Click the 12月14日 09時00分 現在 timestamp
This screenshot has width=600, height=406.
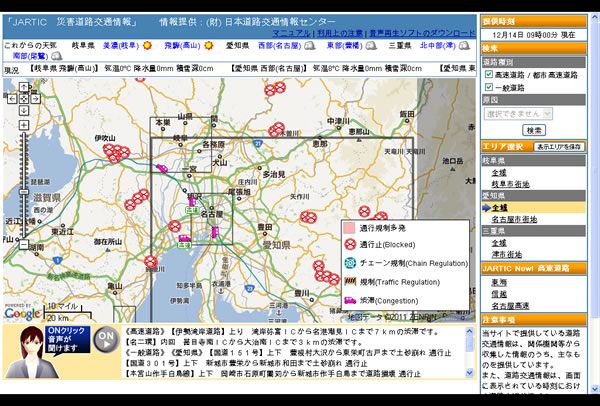pos(534,35)
